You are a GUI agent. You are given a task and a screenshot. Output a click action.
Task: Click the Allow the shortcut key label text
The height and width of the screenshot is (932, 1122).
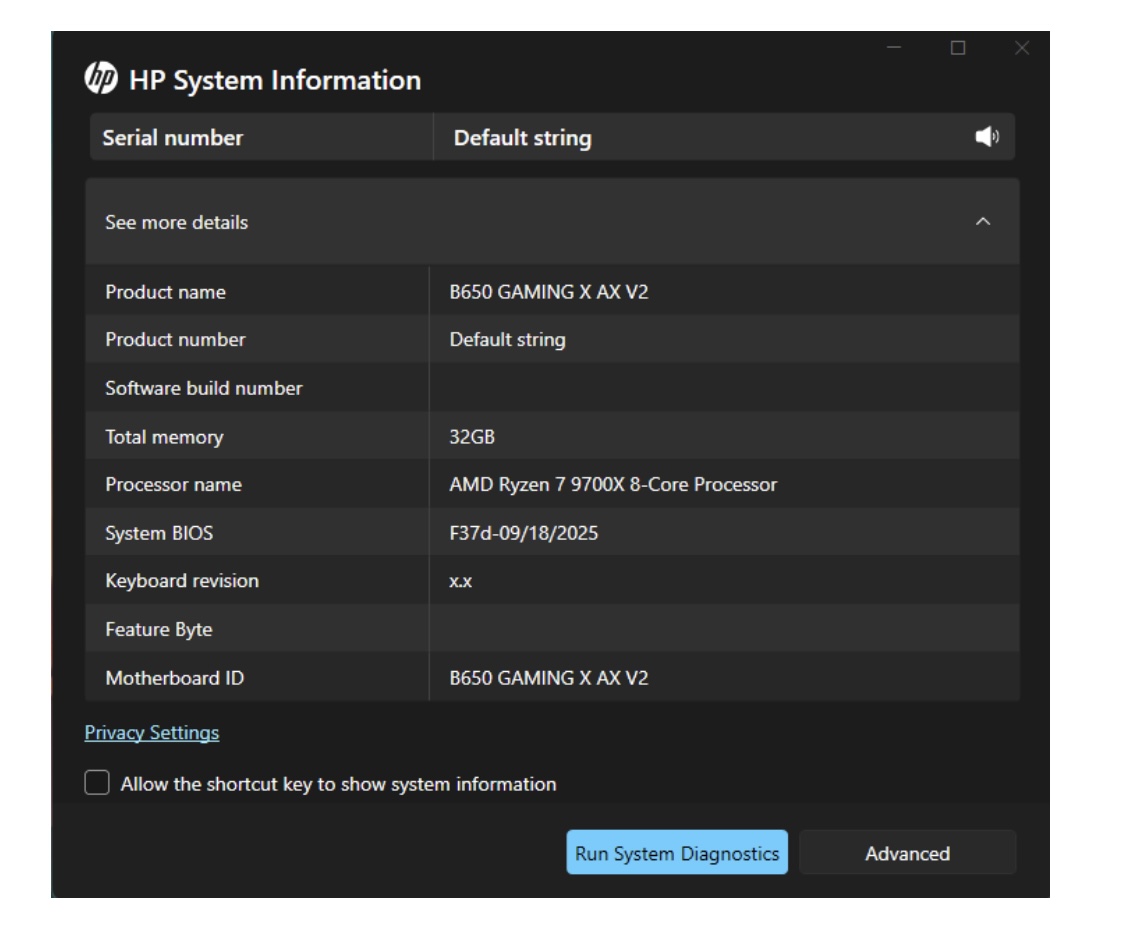pos(338,785)
